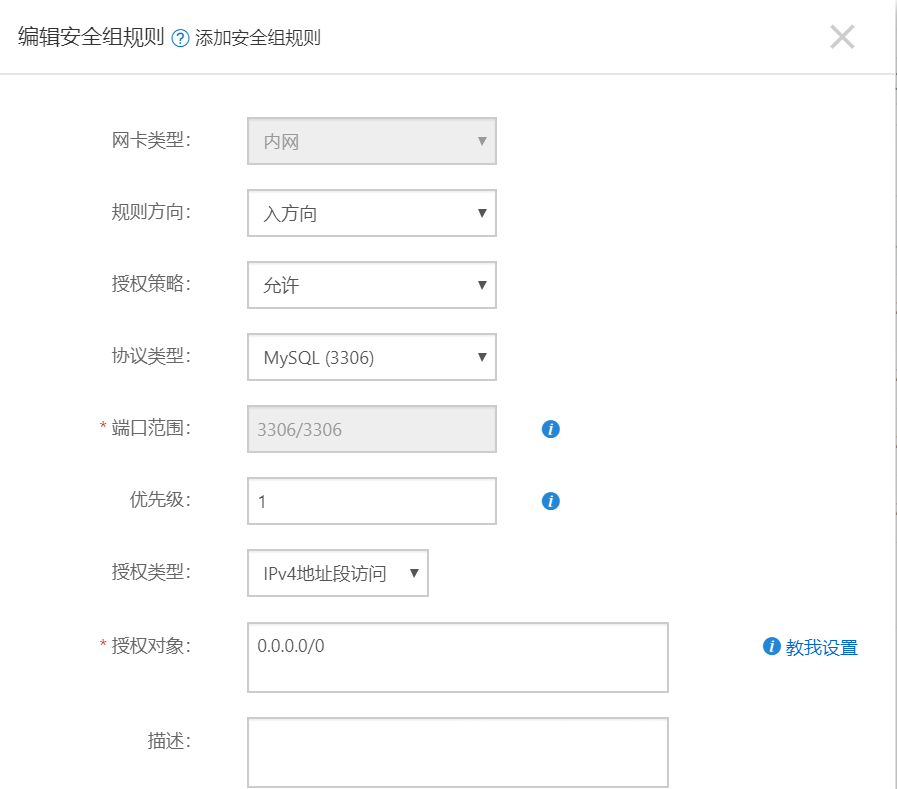897x789 pixels.
Task: Expand the 协议类型 dropdown showing MySQL (3306)
Action: 372,357
